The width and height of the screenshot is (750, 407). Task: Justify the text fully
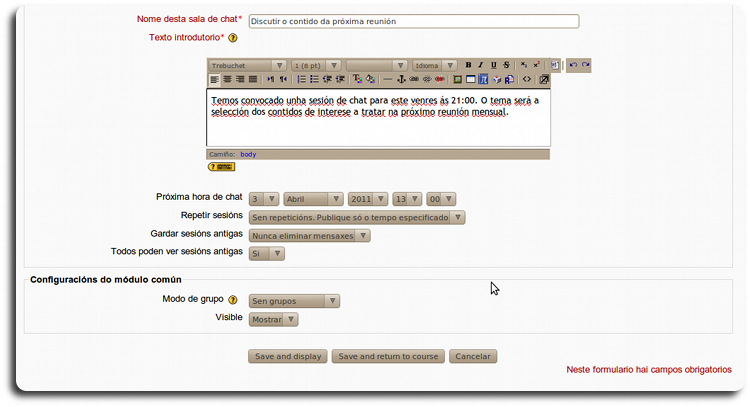click(x=253, y=79)
